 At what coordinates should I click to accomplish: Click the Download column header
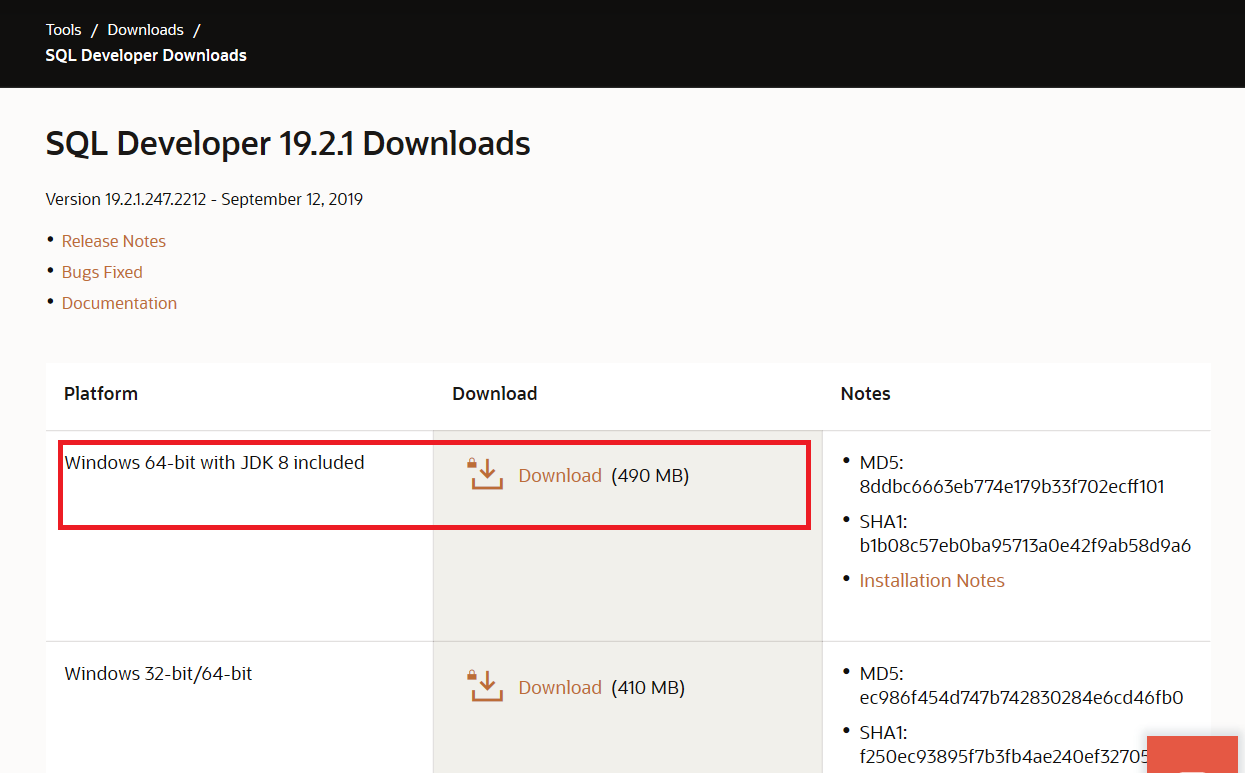495,394
